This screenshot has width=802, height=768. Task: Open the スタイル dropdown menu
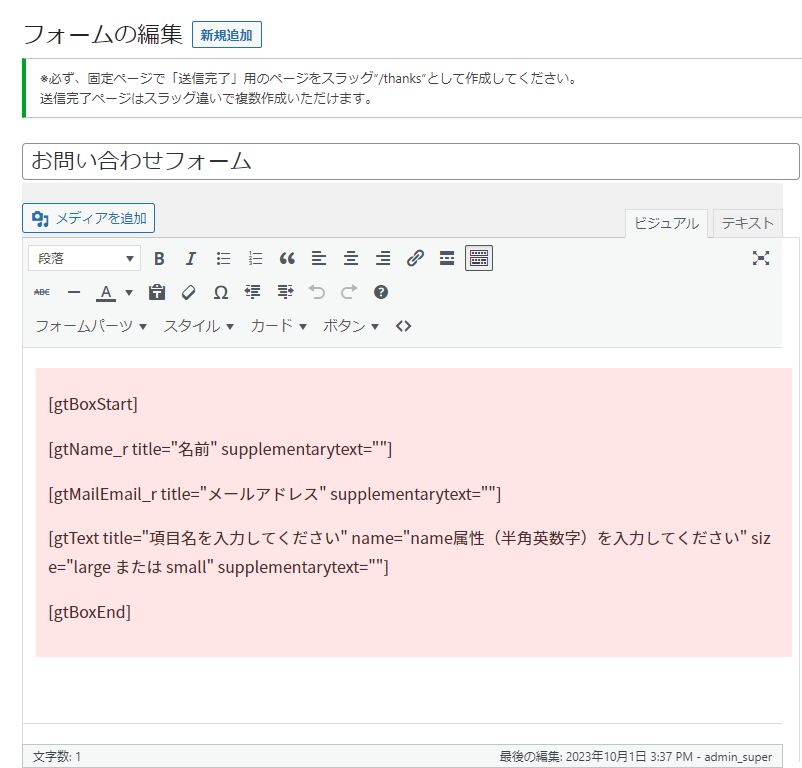pos(199,326)
